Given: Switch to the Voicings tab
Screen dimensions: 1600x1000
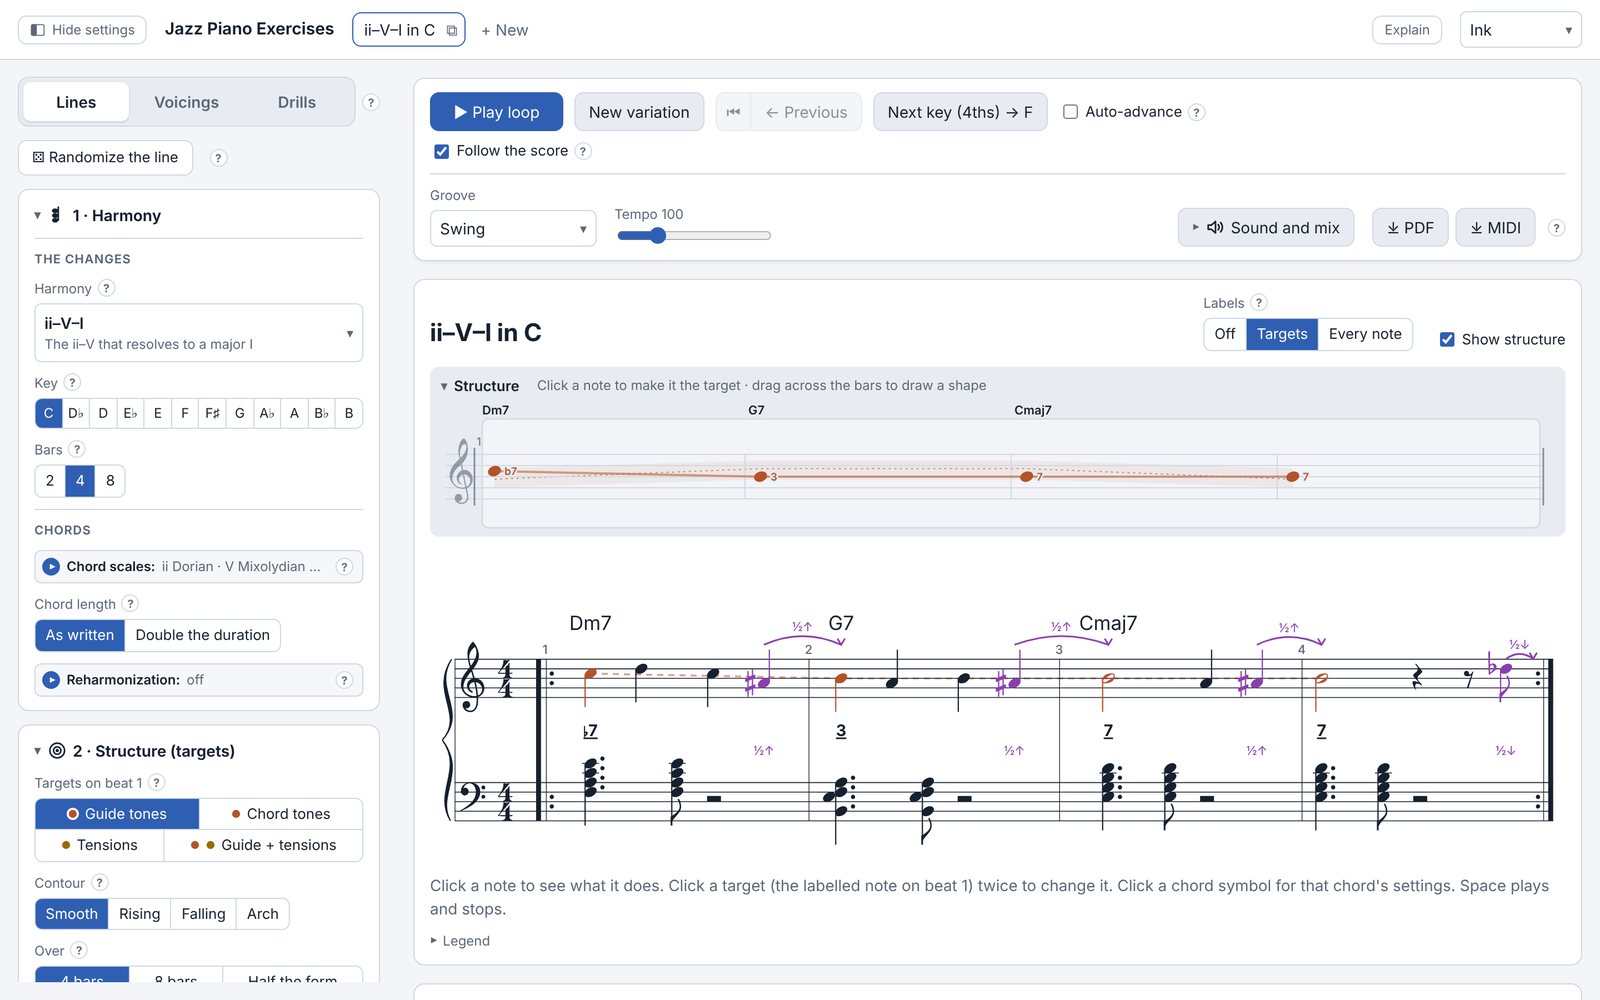Looking at the screenshot, I should click(186, 102).
